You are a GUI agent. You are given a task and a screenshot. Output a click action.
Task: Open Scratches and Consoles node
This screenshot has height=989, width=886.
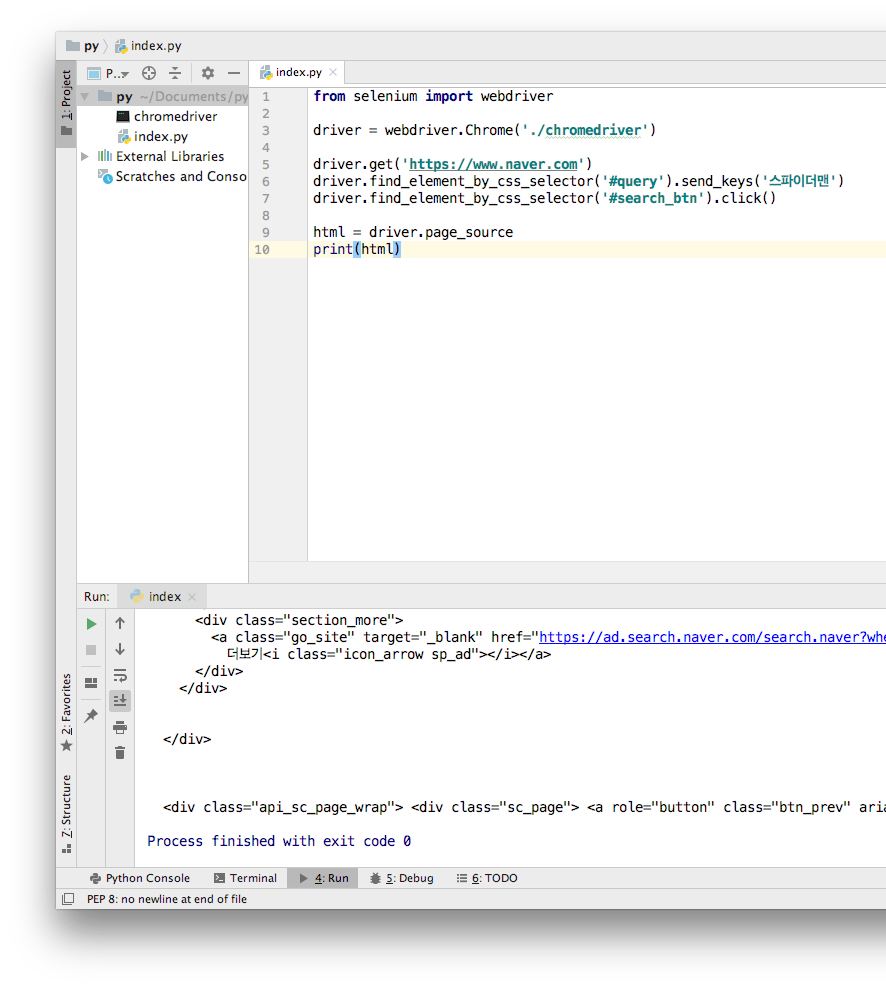point(172,177)
